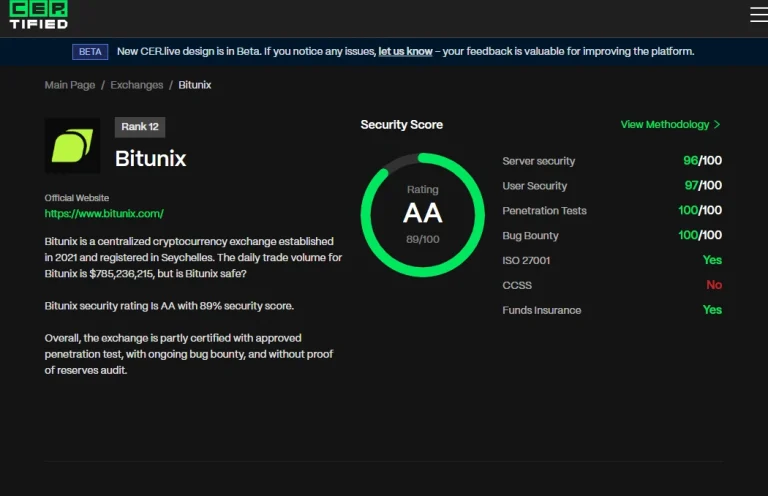The image size is (768, 496).
Task: Click the CCSS label
Action: (517, 285)
